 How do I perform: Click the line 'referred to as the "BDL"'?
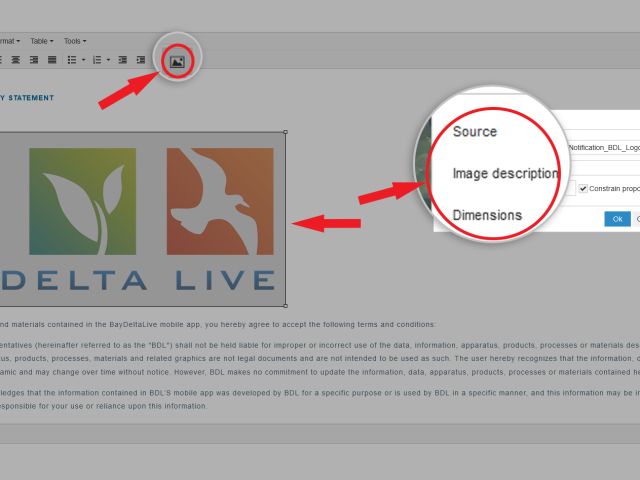pyautogui.click(x=320, y=345)
